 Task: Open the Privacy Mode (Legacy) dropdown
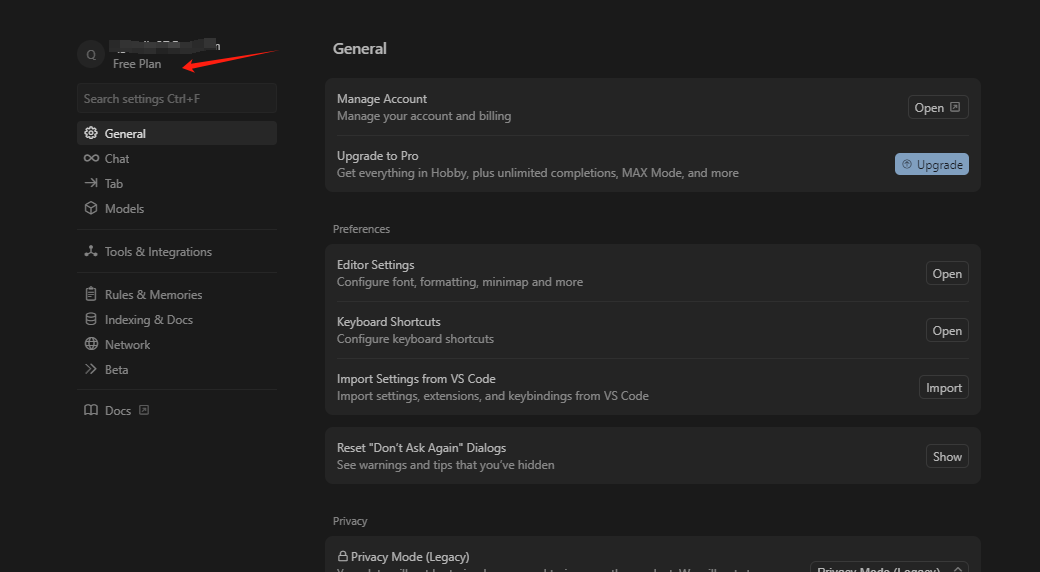[888, 567]
